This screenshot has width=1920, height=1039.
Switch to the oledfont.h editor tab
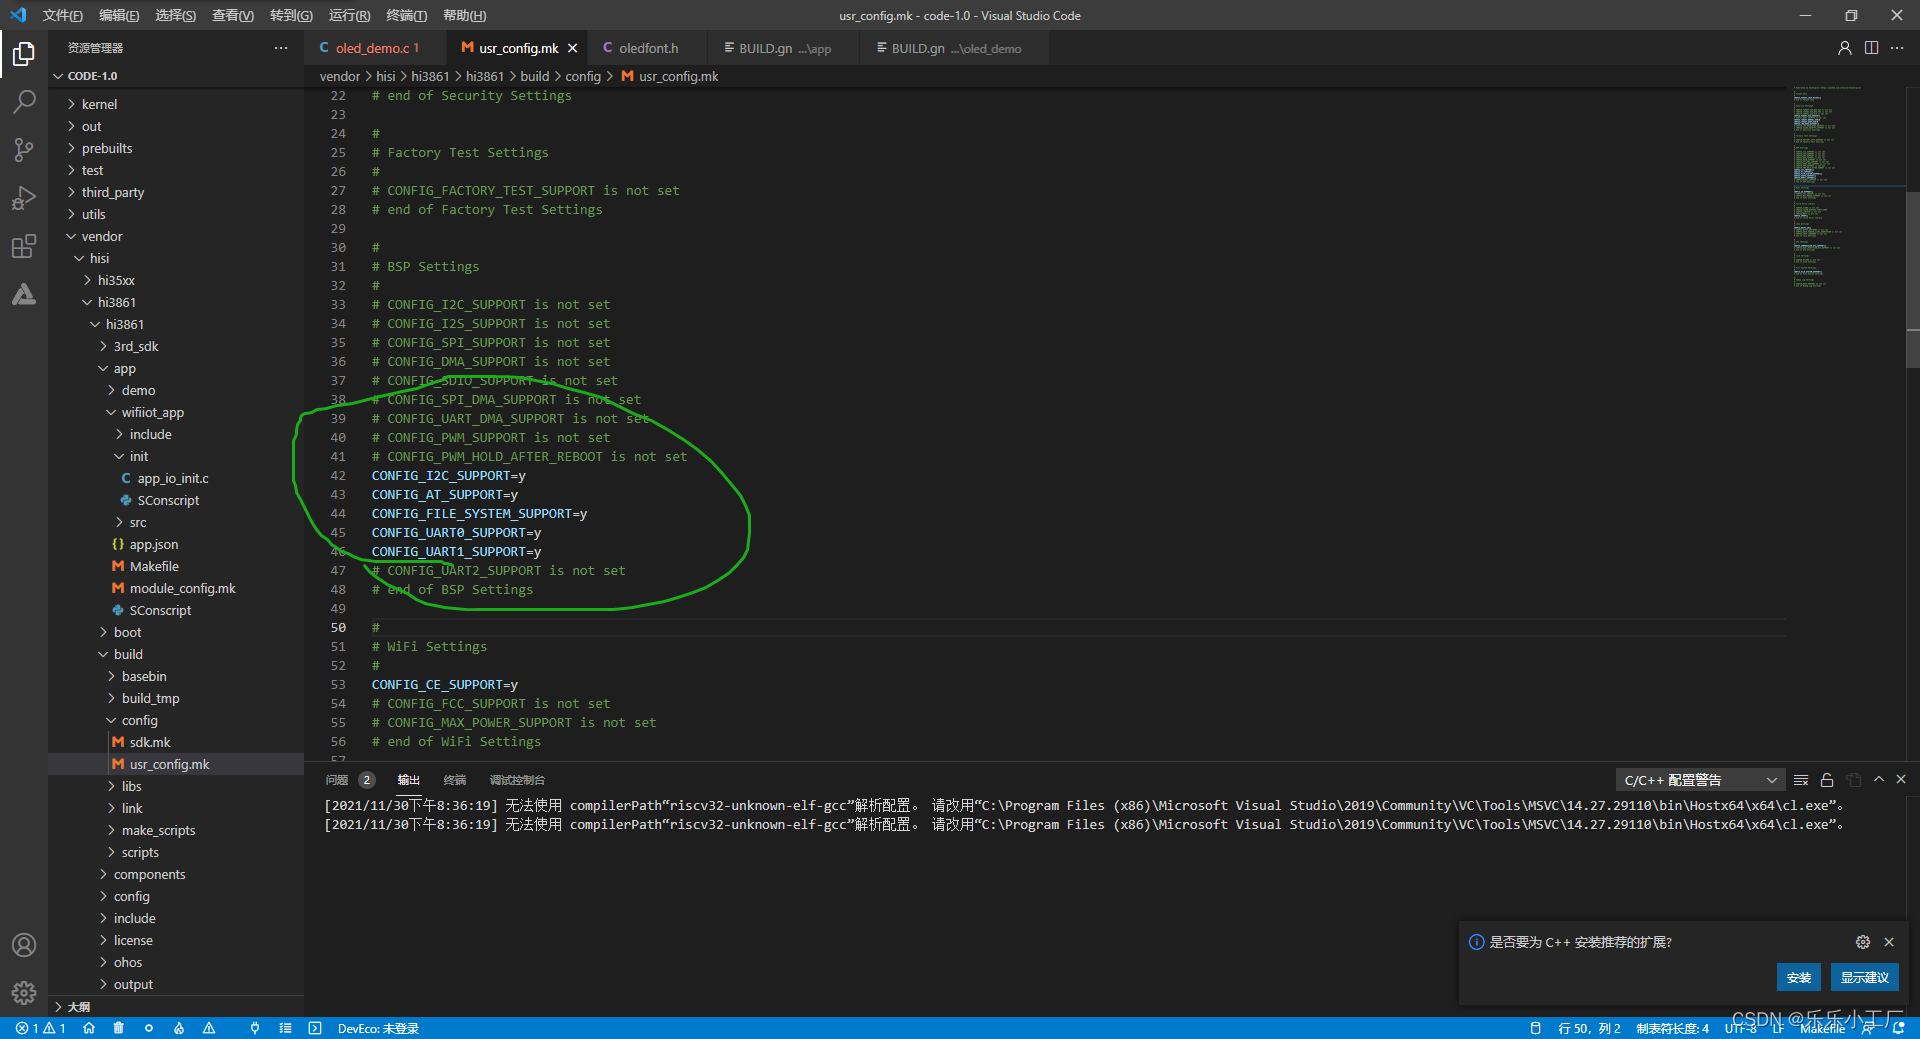[x=648, y=48]
